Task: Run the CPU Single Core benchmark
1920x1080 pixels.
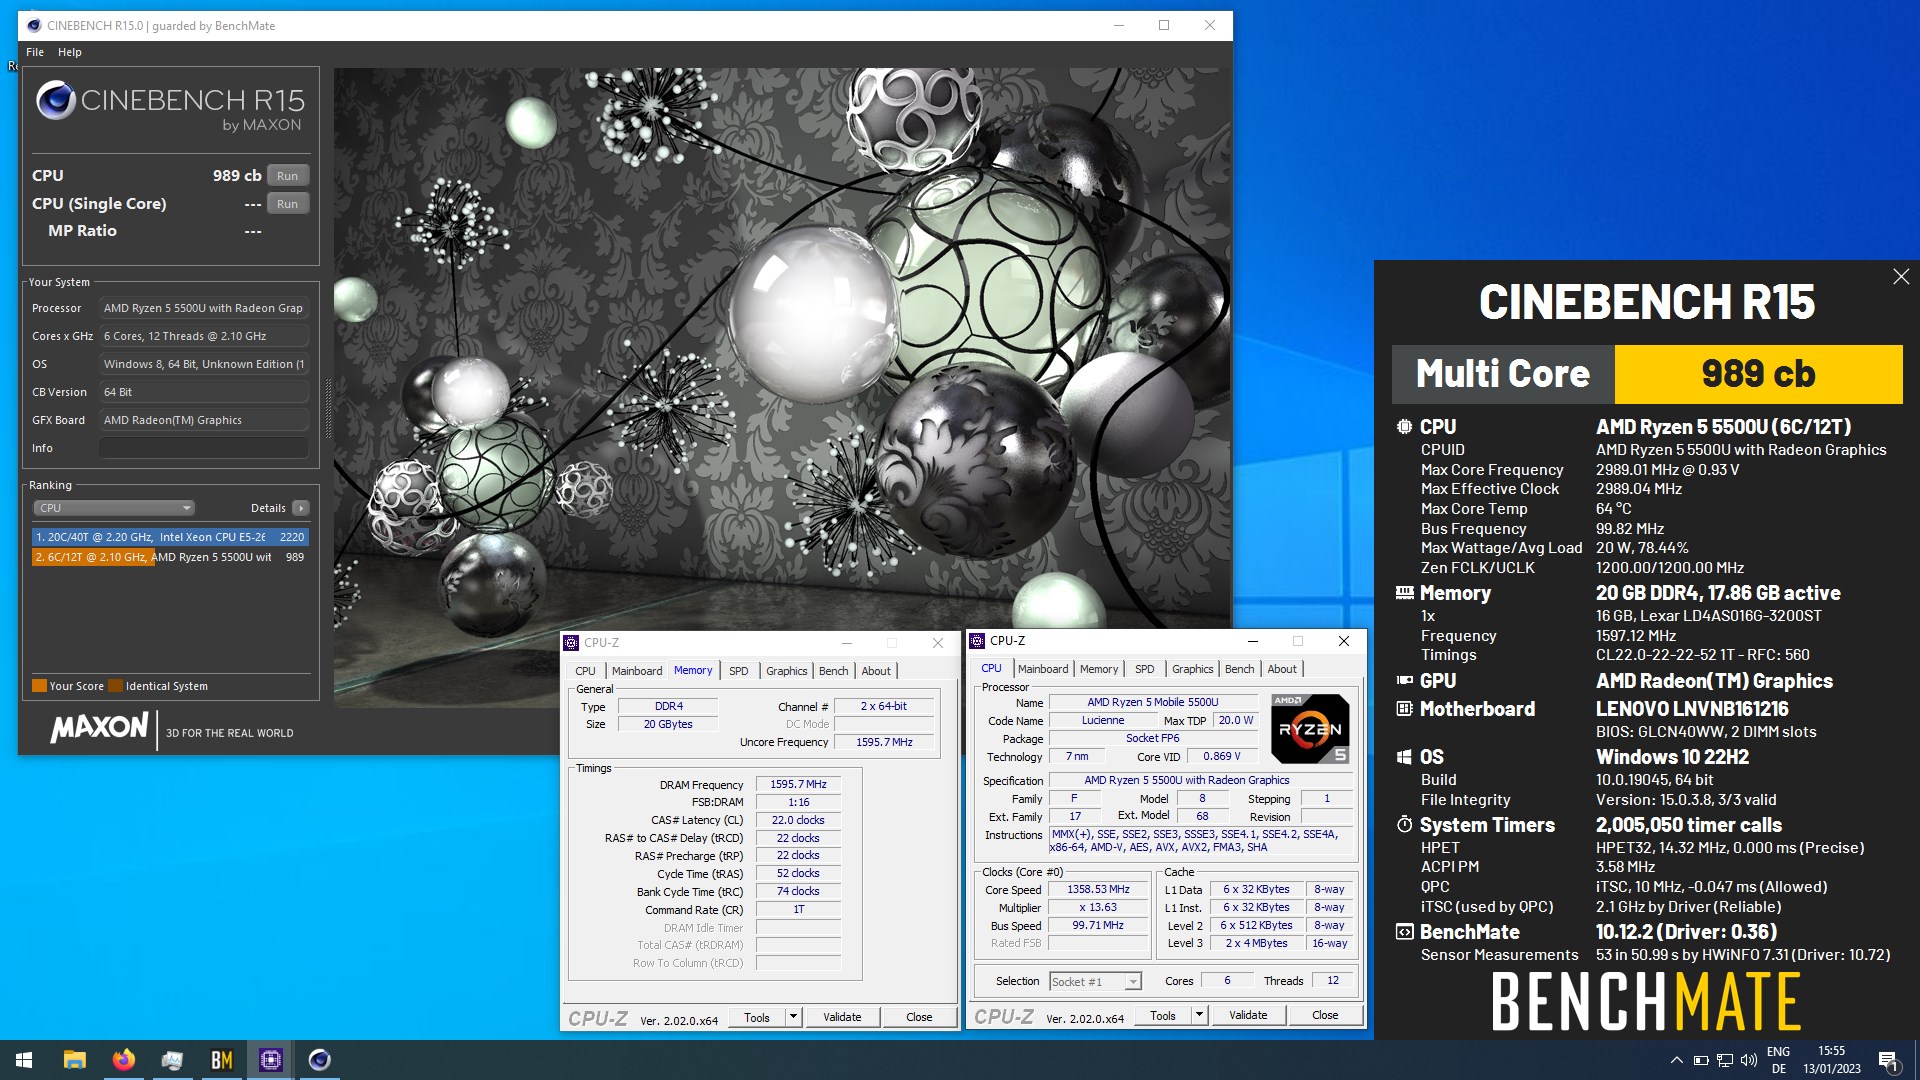Action: click(x=287, y=204)
